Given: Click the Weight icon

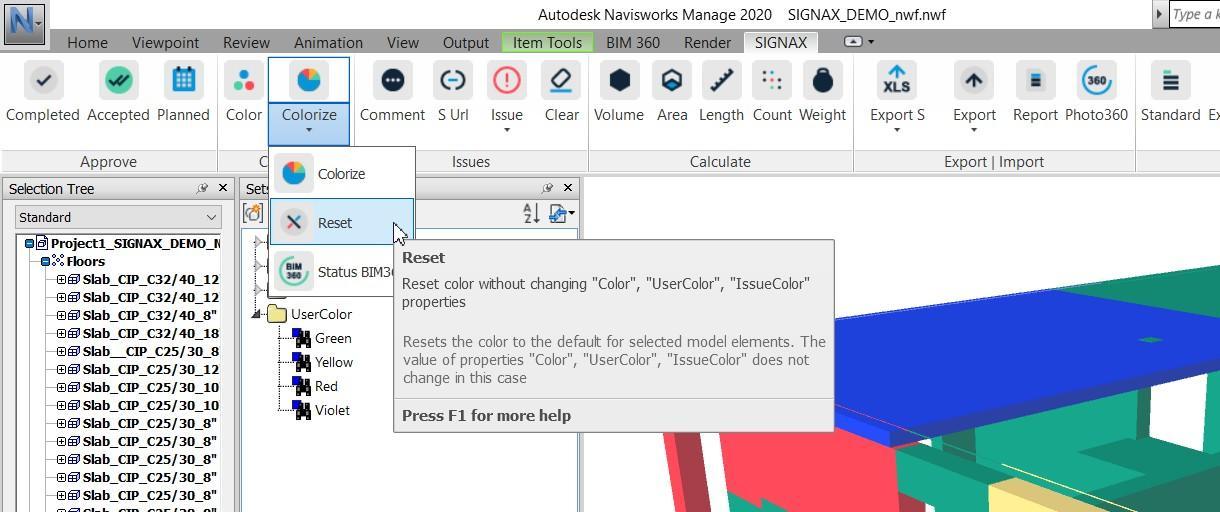Looking at the screenshot, I should (x=823, y=80).
